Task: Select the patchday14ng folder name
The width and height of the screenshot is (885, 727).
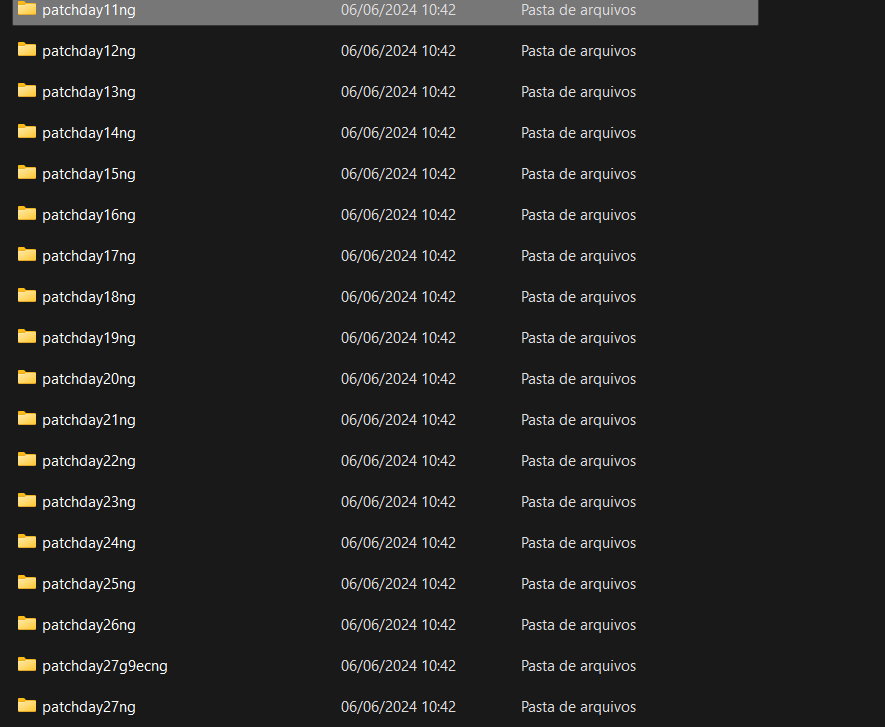Action: click(x=89, y=133)
